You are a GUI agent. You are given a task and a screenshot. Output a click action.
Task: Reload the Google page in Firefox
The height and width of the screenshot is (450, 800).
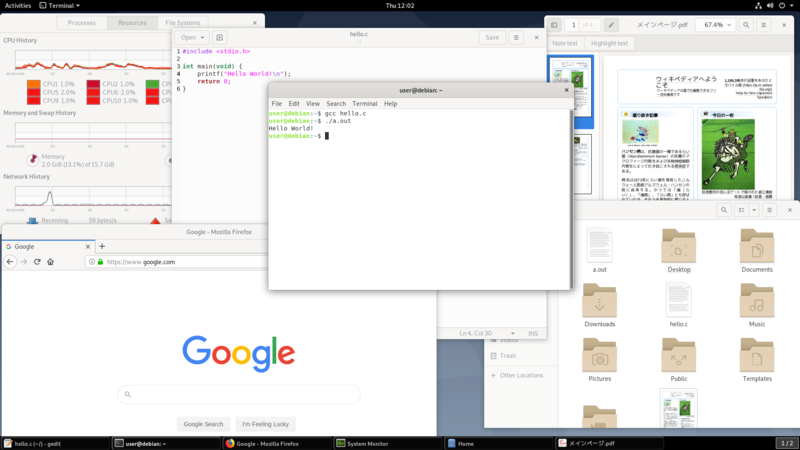(x=37, y=262)
